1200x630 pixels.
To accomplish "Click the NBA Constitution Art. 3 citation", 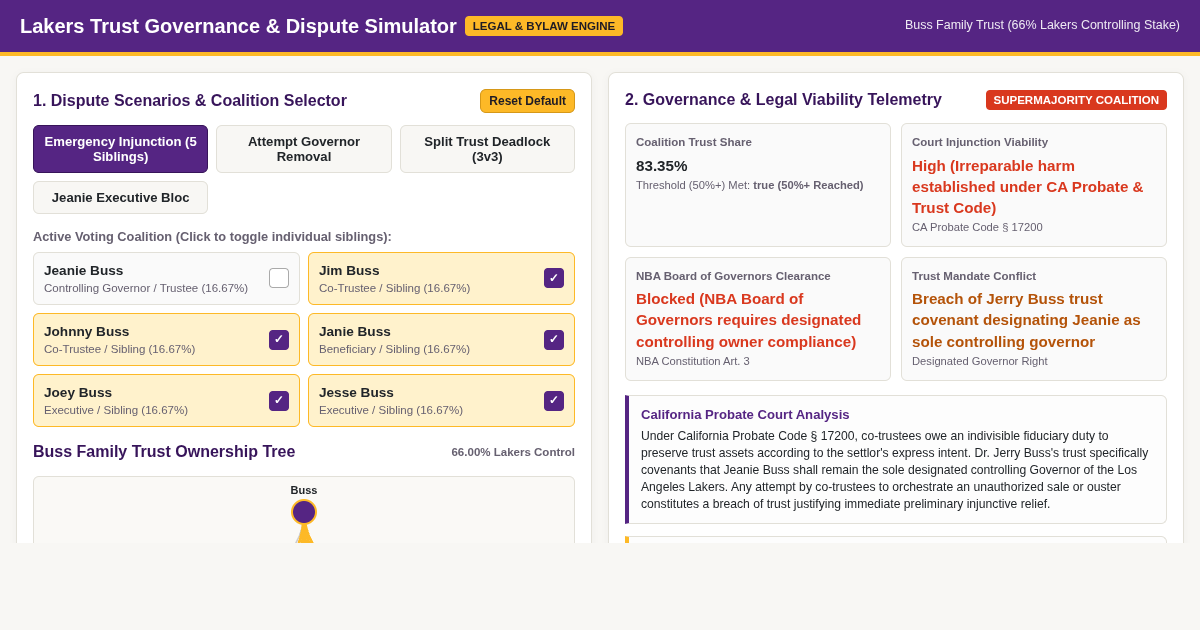I will (x=693, y=361).
